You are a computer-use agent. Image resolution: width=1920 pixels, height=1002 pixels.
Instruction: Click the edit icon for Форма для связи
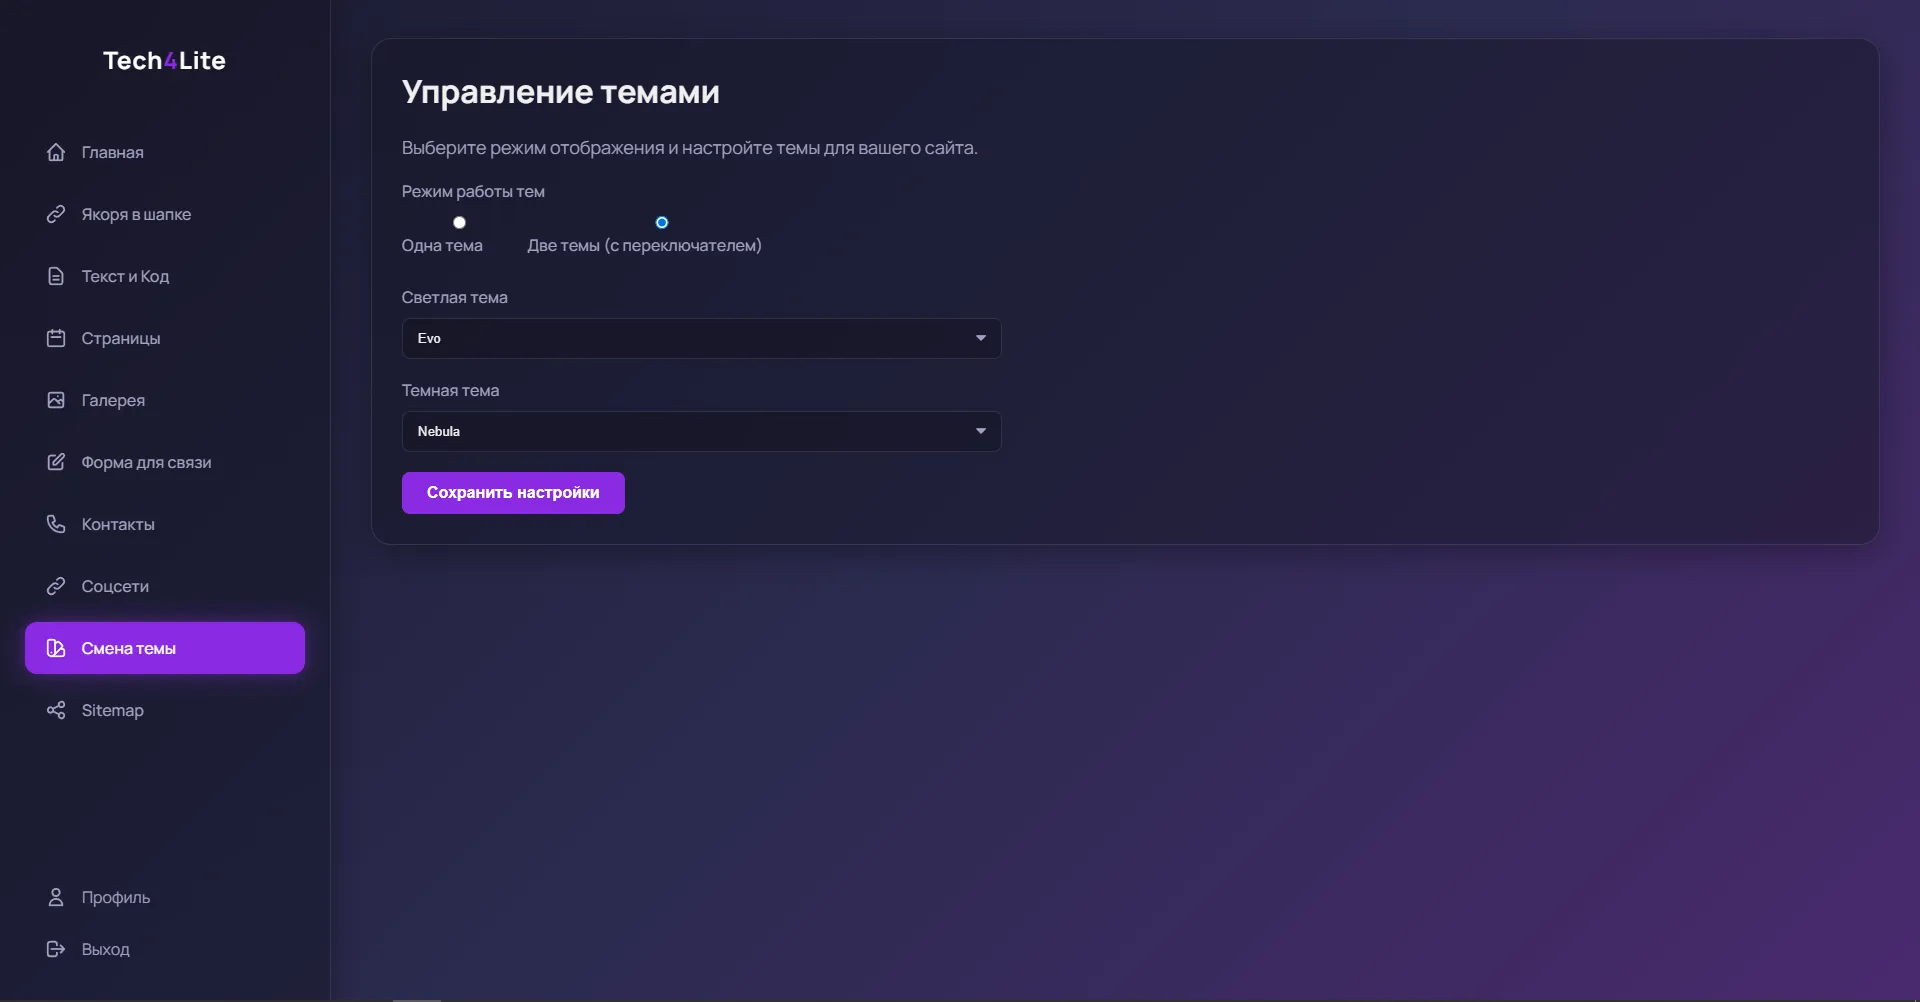point(56,462)
